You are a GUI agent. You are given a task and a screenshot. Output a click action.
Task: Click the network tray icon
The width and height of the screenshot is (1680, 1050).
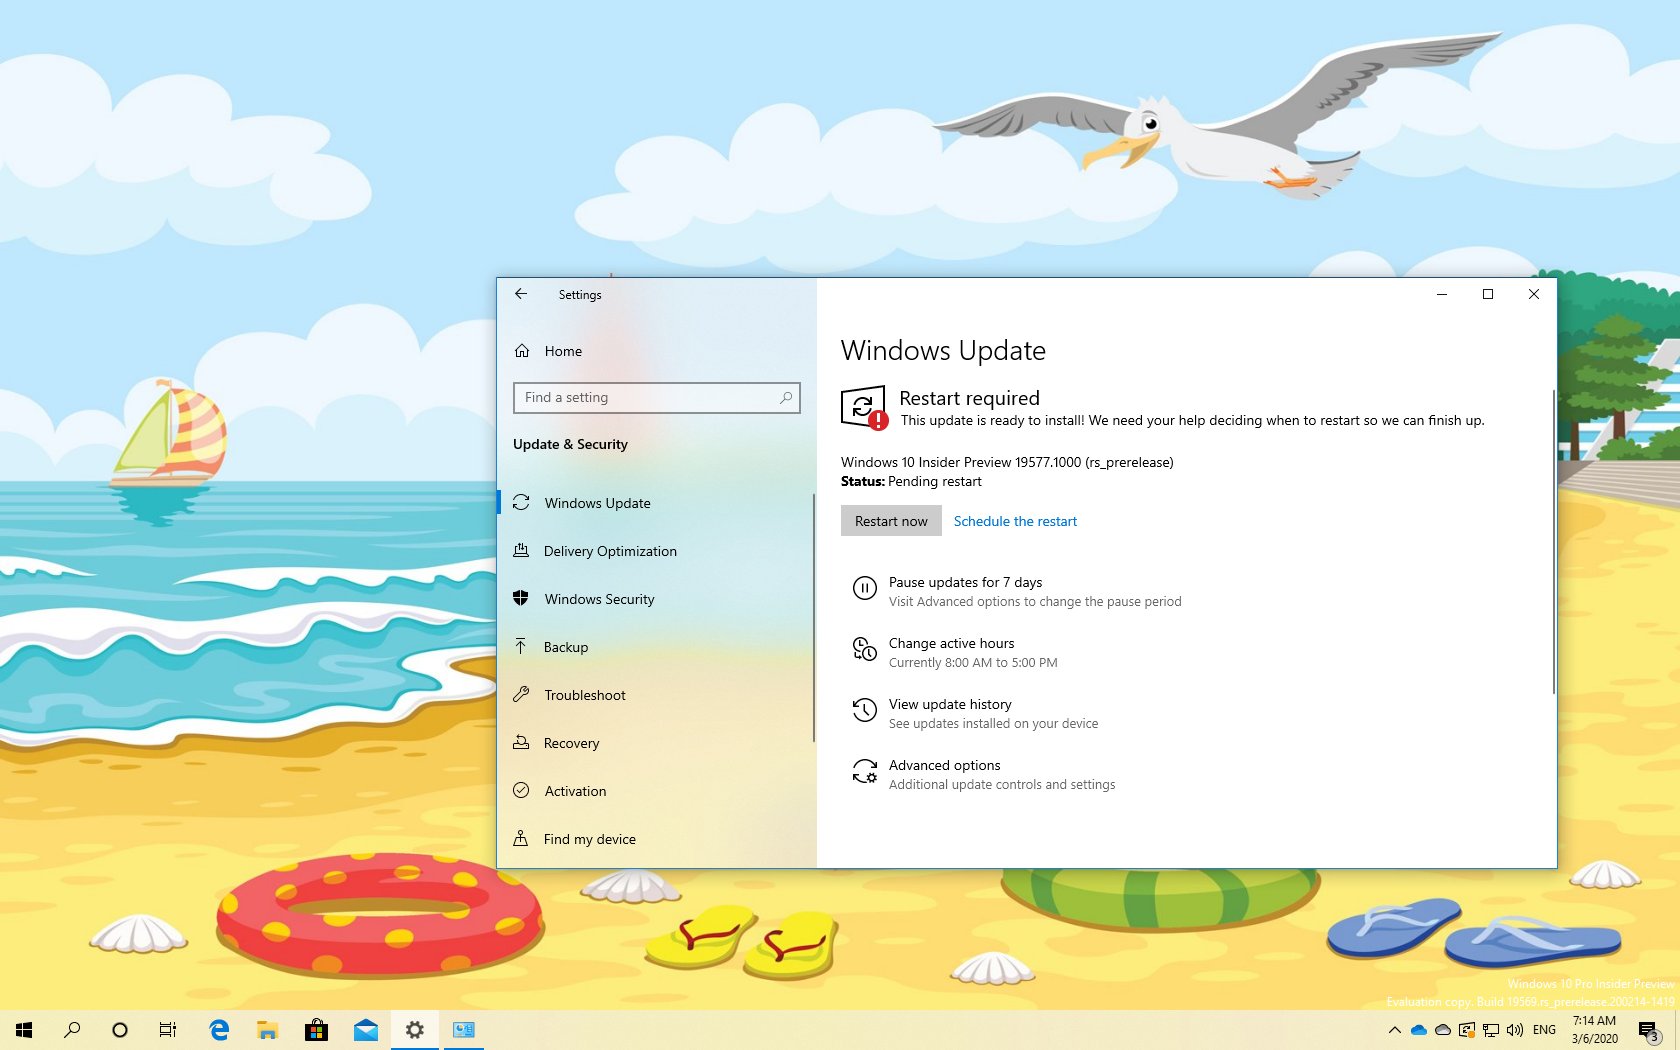click(x=1491, y=1030)
